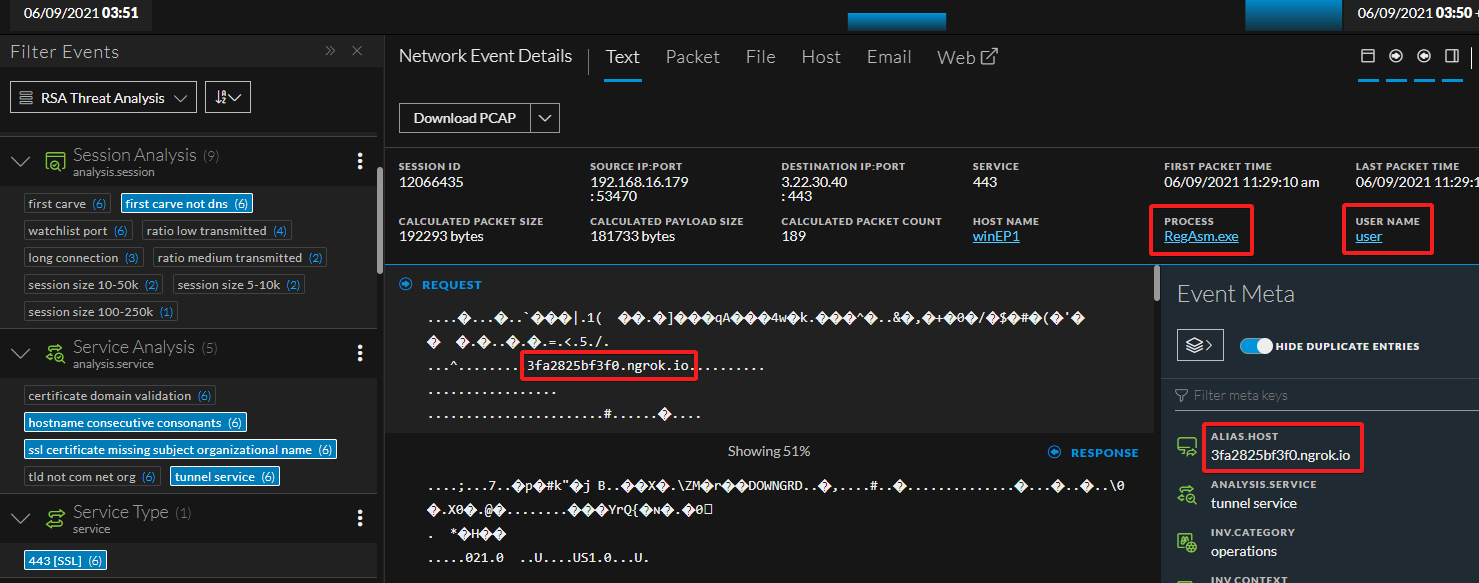The height and width of the screenshot is (583, 1479).
Task: Open Session Analysis kebab menu
Action: [x=360, y=161]
